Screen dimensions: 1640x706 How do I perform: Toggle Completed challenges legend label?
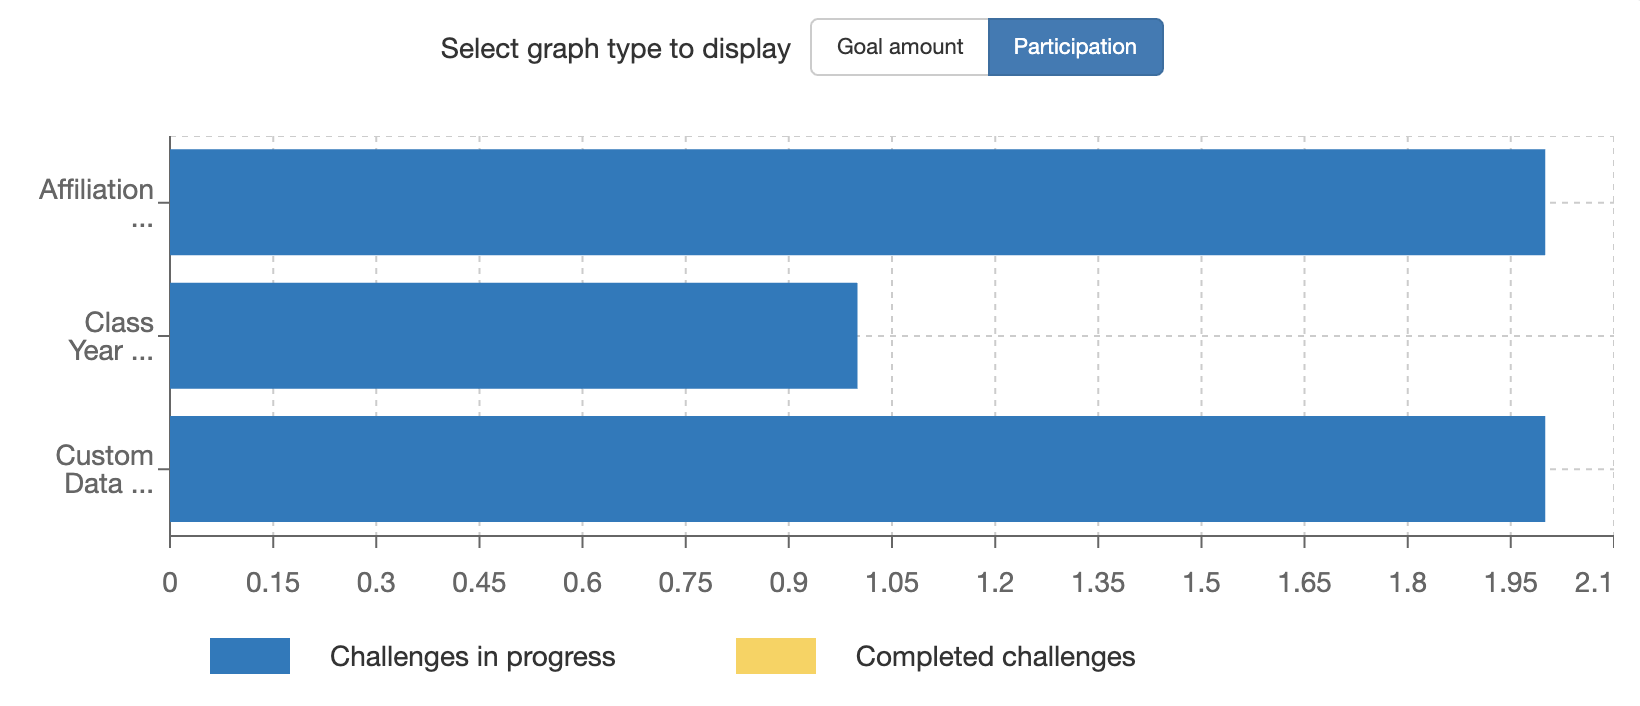tap(995, 657)
